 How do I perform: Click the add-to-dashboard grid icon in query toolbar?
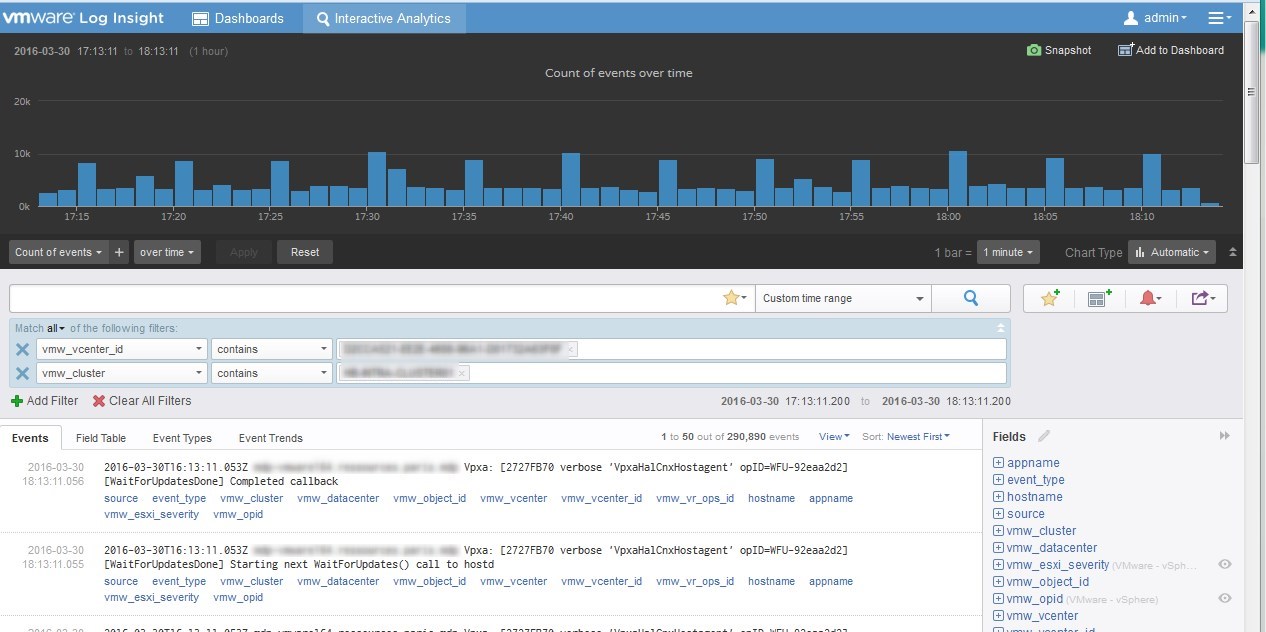(x=1100, y=298)
